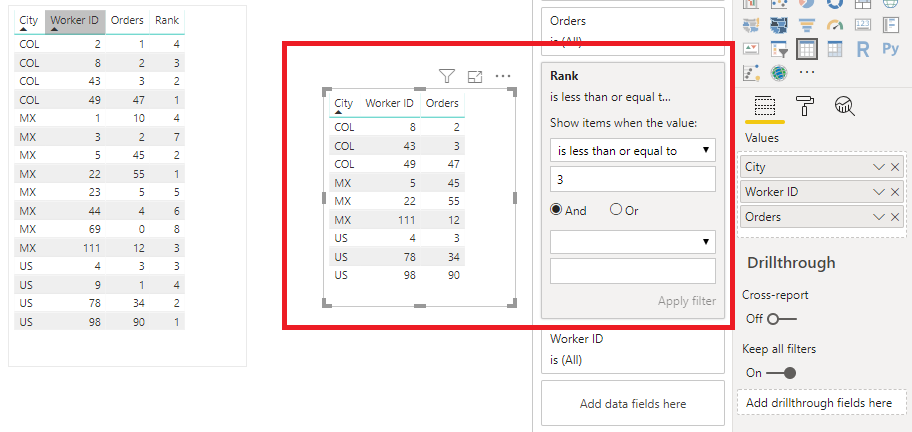Select the KPI visualization icon
This screenshot has width=912, height=432.
(x=751, y=49)
